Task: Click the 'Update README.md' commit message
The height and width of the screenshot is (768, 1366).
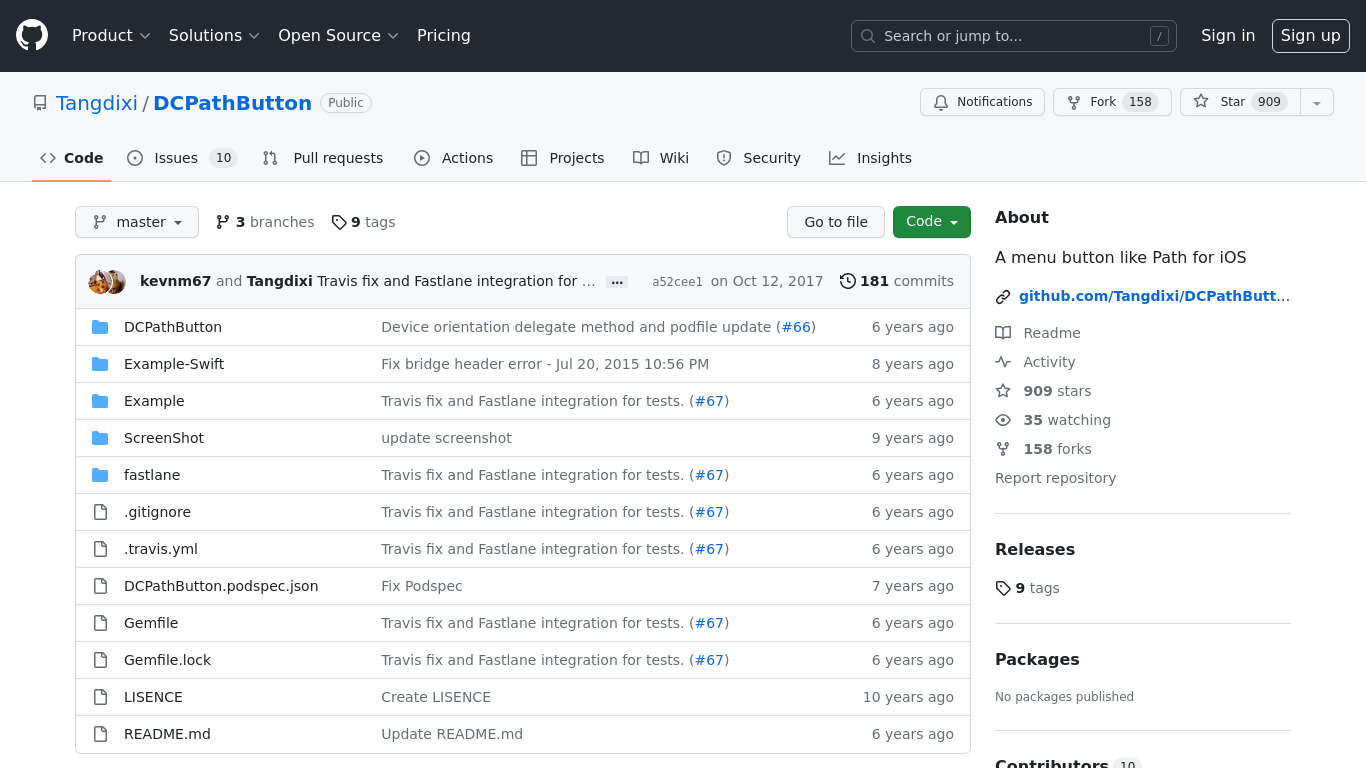Action: pyautogui.click(x=452, y=734)
